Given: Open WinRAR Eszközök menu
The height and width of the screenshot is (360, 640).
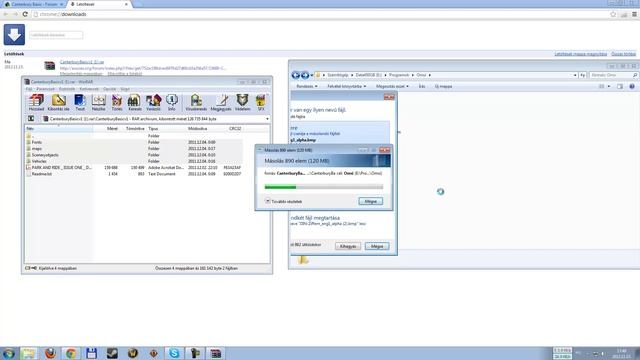Looking at the screenshot, I should coord(67,89).
